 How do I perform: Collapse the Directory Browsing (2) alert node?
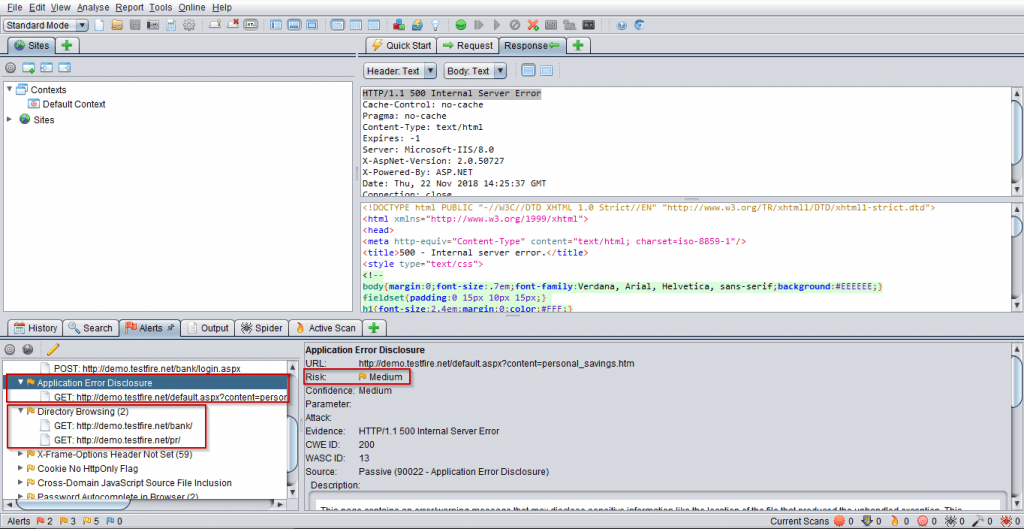pos(21,411)
